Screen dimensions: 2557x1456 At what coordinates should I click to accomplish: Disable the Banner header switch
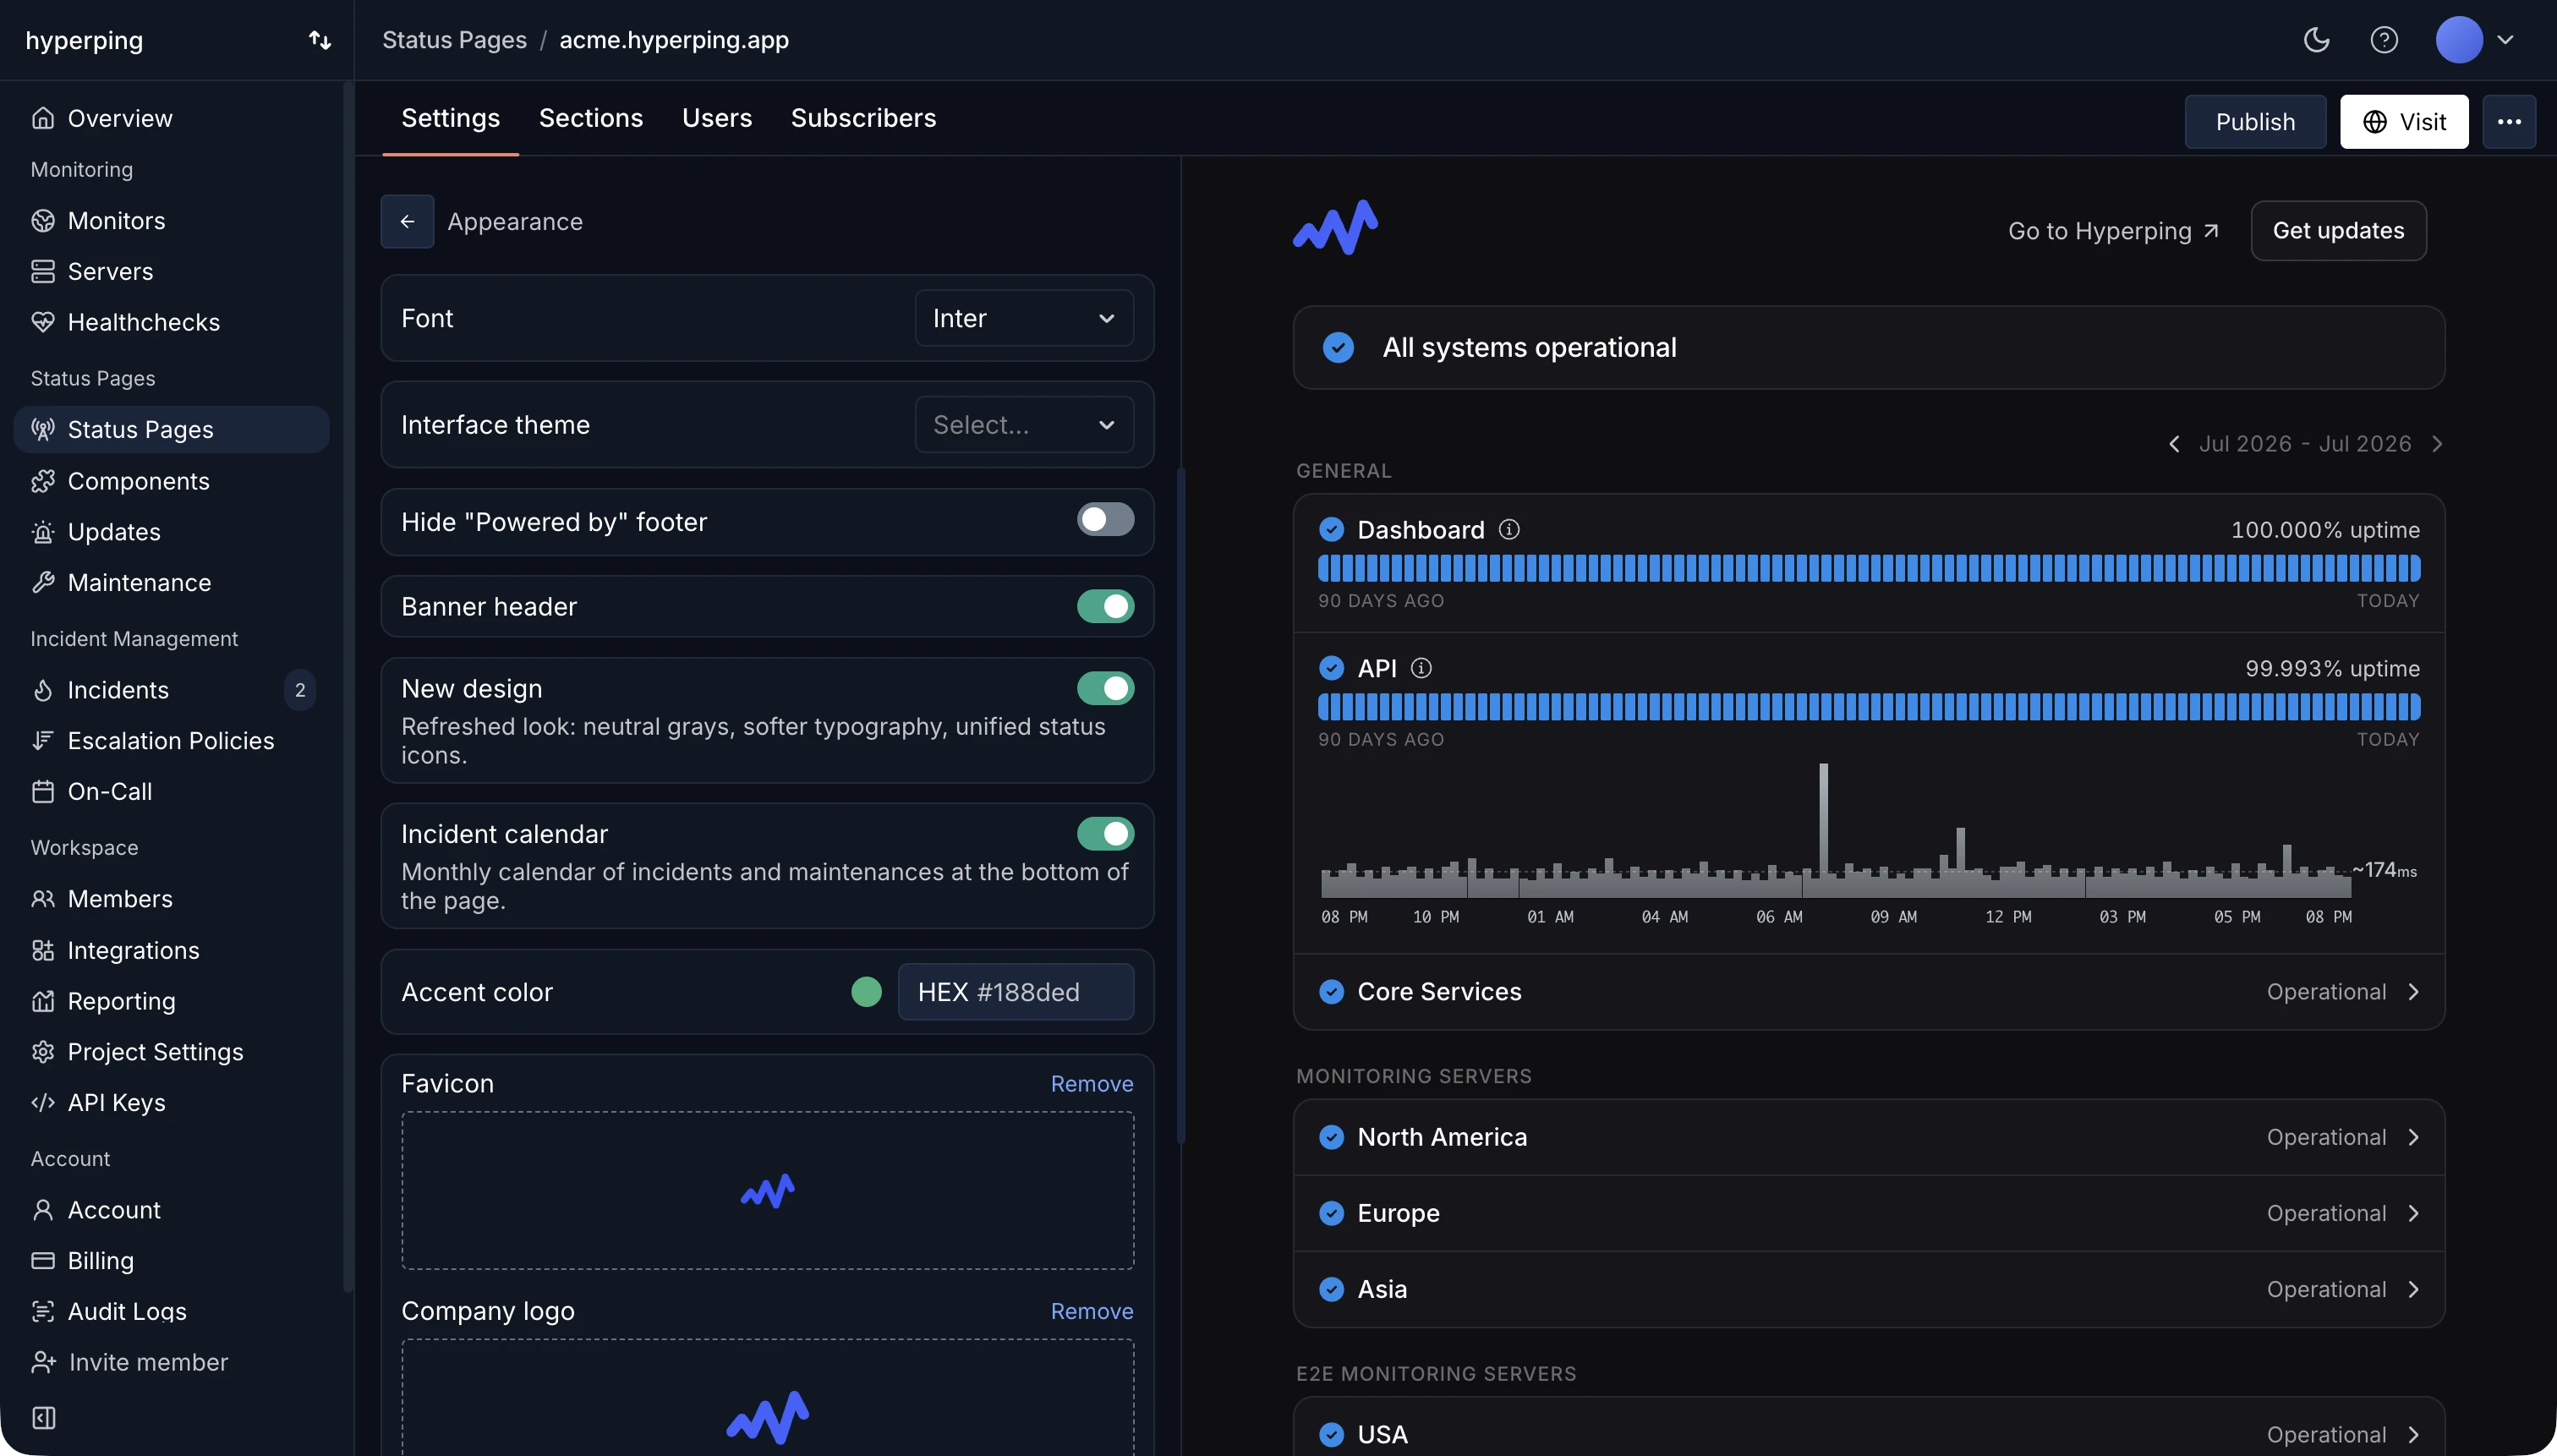click(x=1105, y=606)
